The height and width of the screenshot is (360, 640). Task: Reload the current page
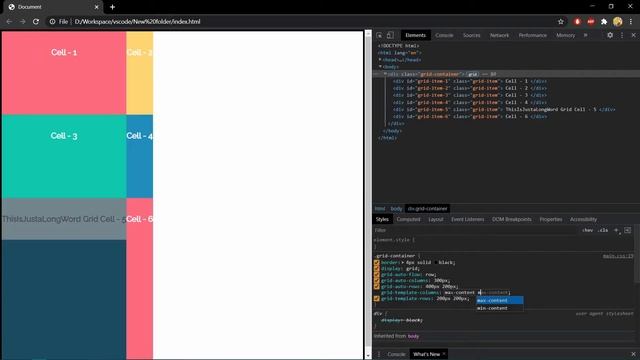pyautogui.click(x=36, y=22)
